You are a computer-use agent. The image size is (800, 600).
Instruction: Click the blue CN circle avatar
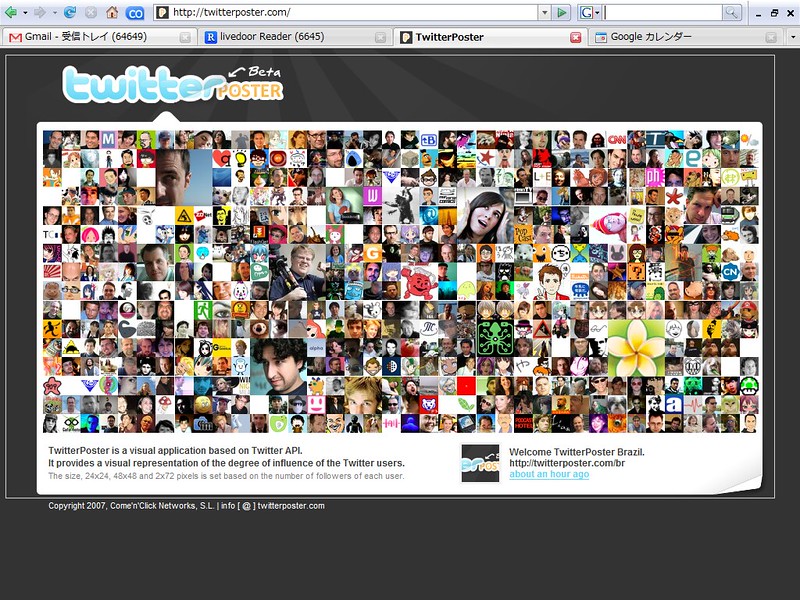[730, 272]
